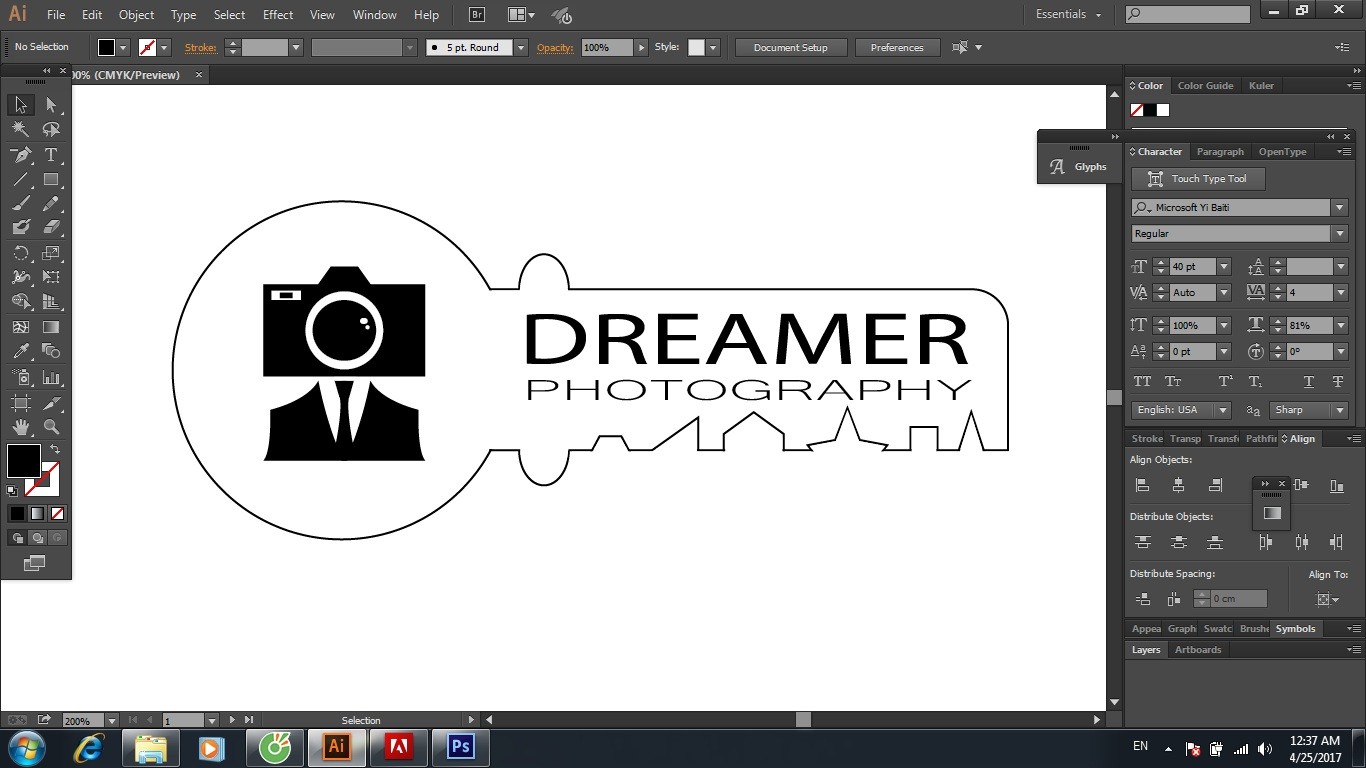Toggle Underline in Character panel

(1308, 382)
